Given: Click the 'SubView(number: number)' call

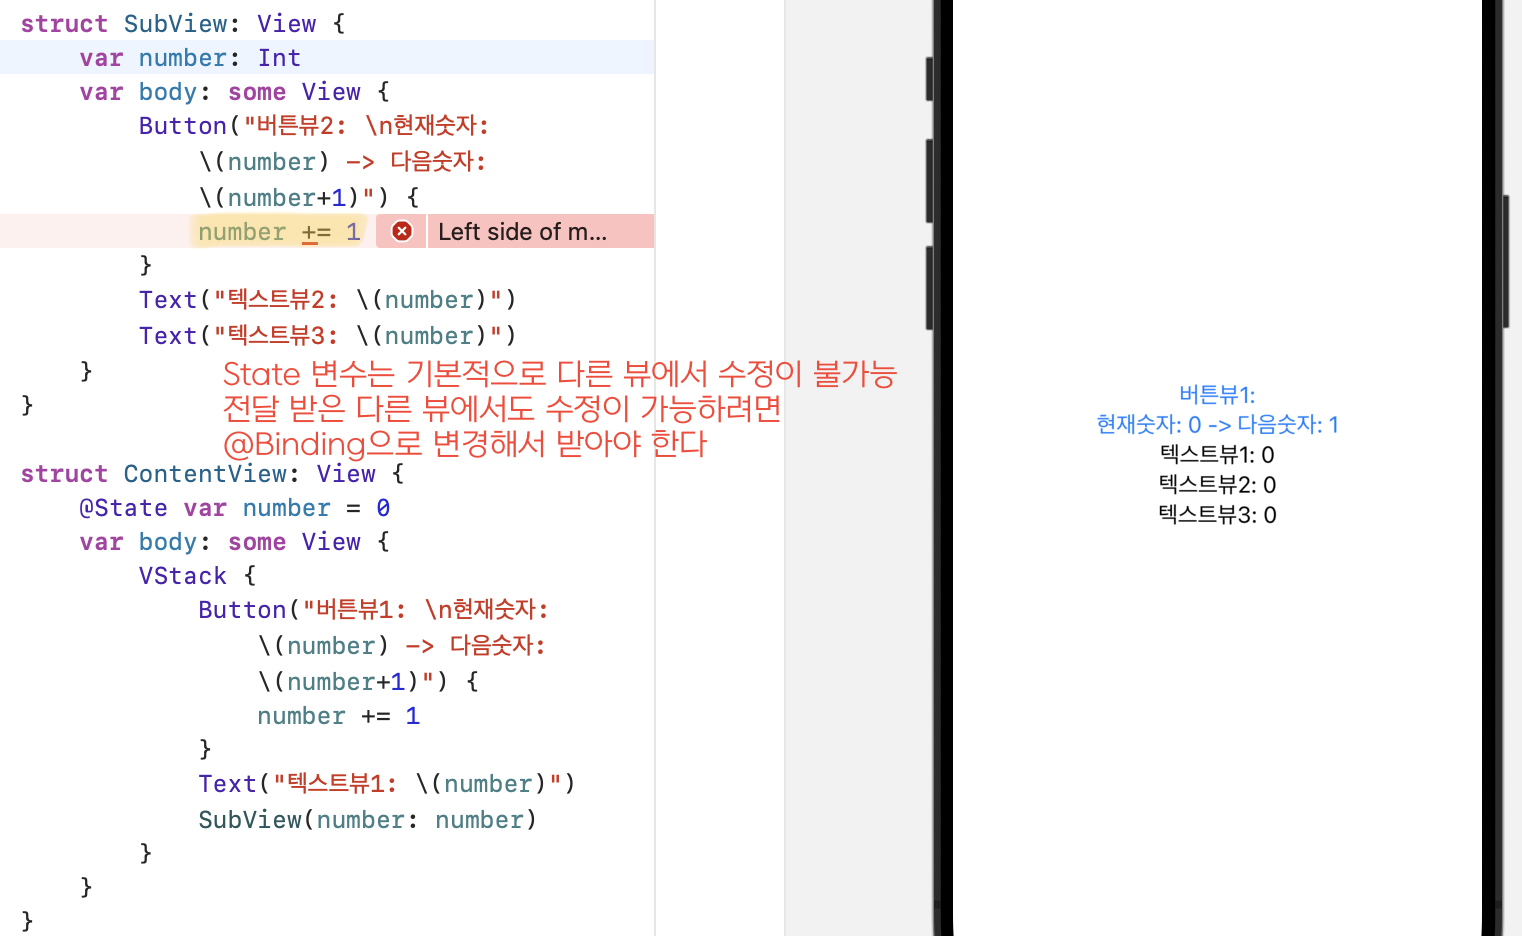Looking at the screenshot, I should [368, 819].
